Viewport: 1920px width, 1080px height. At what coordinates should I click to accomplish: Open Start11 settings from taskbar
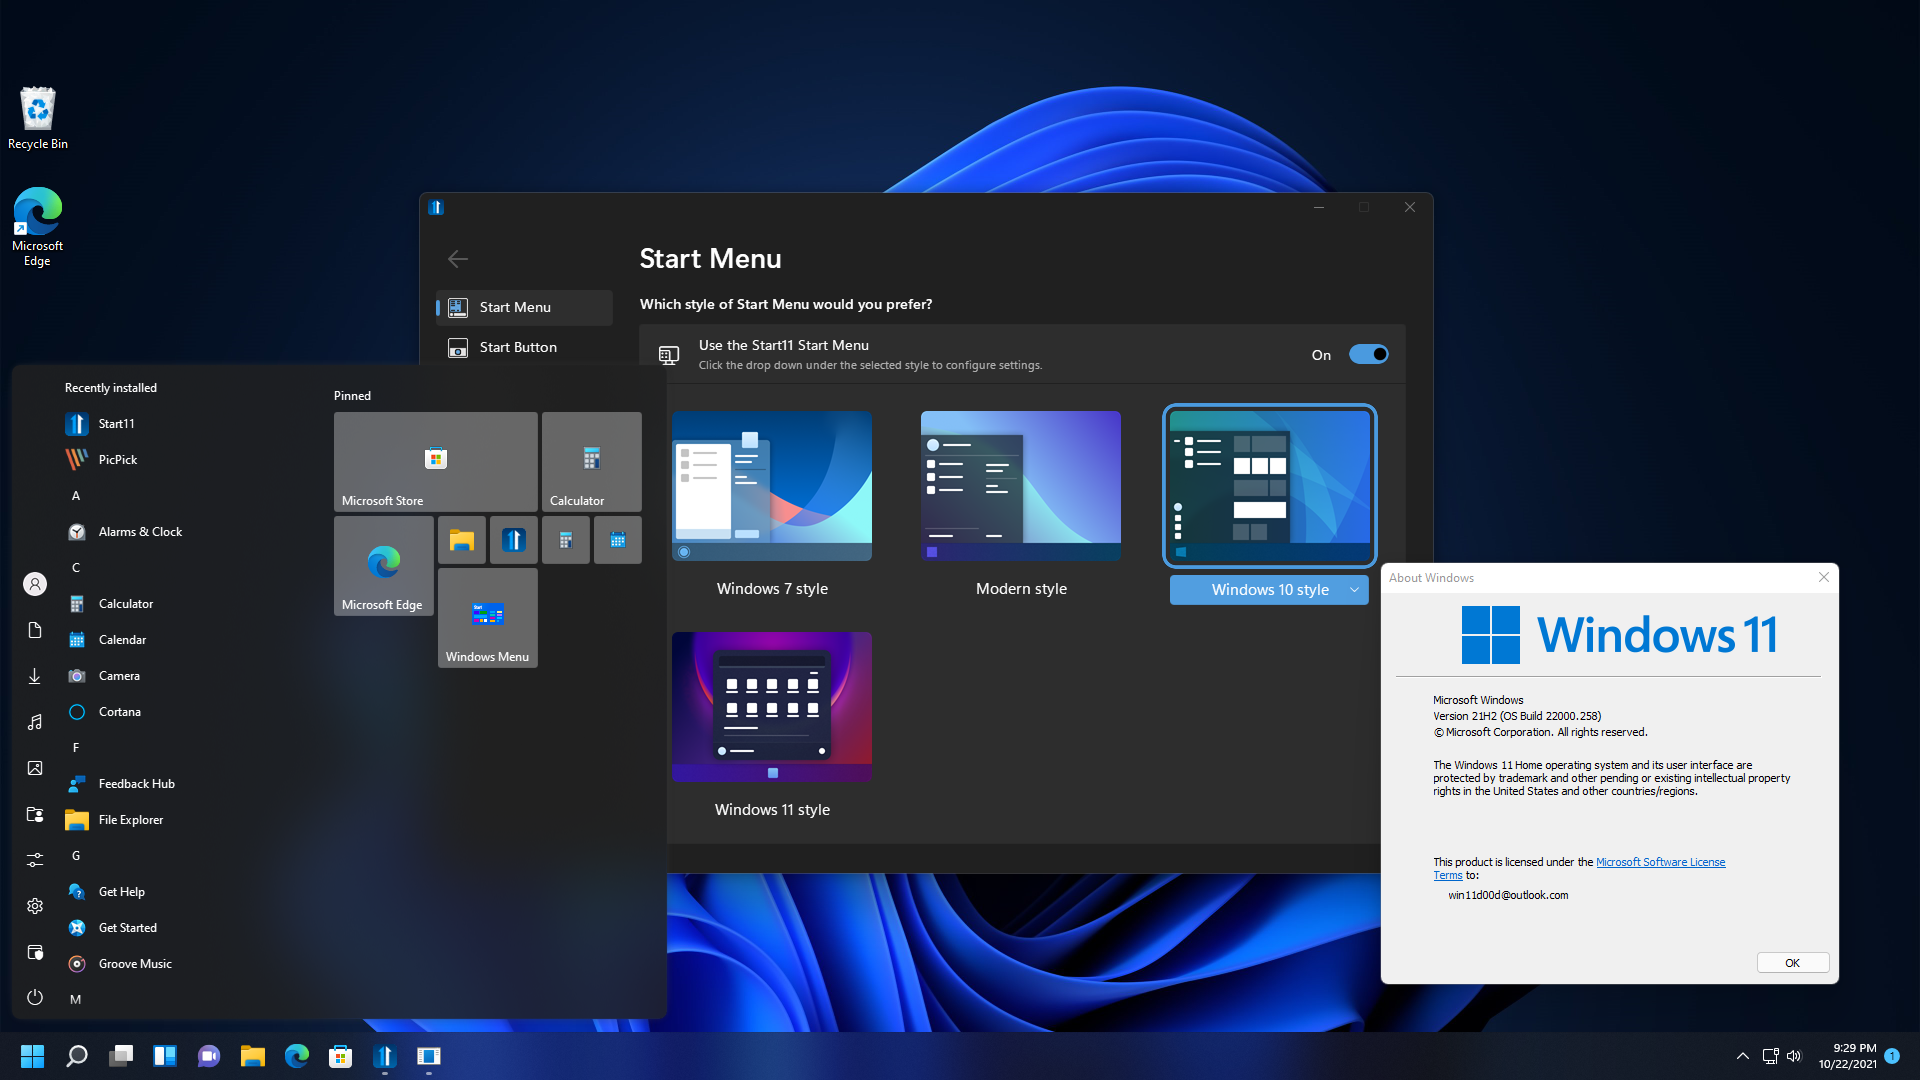coord(385,1055)
